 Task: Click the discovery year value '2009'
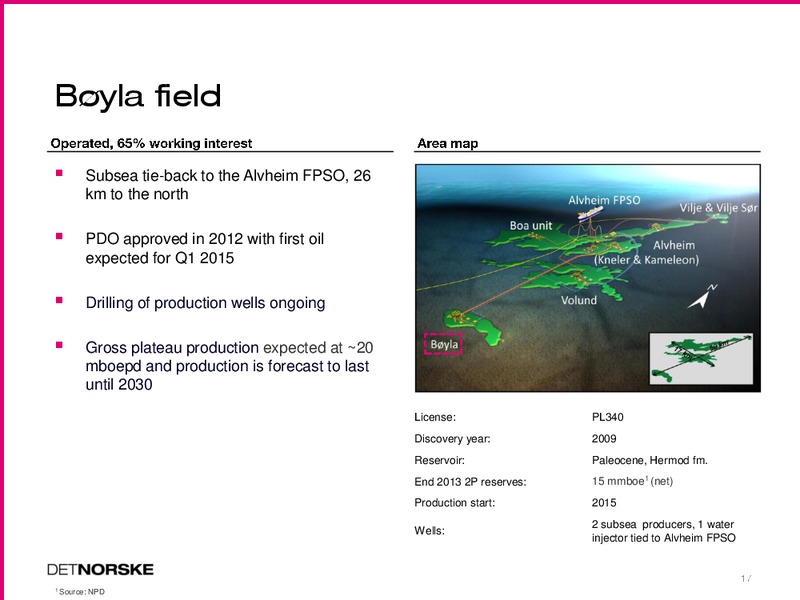[604, 439]
